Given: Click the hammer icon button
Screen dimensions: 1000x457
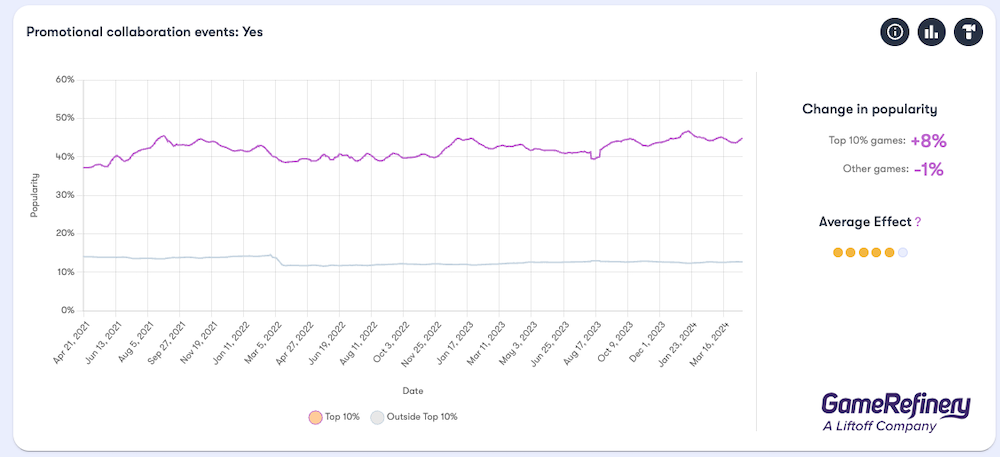Looking at the screenshot, I should click(x=969, y=32).
